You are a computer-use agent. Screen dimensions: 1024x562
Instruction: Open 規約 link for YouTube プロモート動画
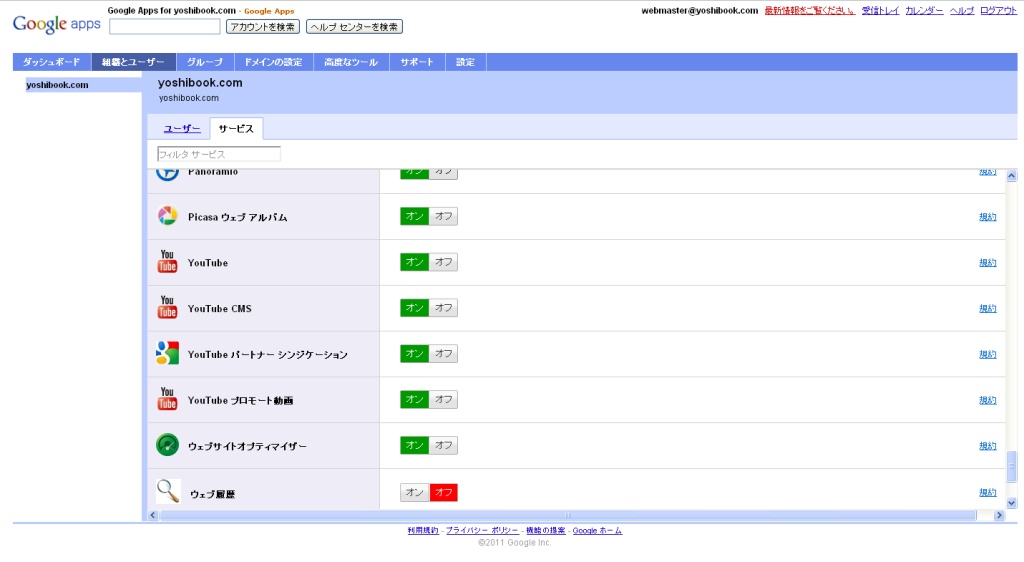click(x=987, y=400)
